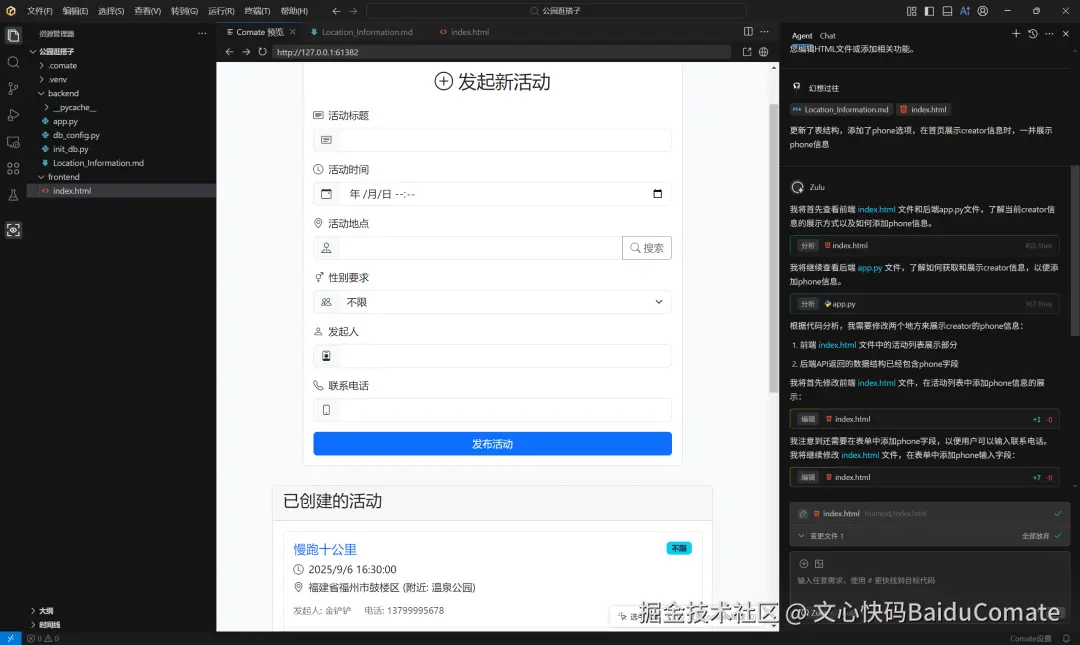Select db_config.py in the file tree

(x=76, y=135)
